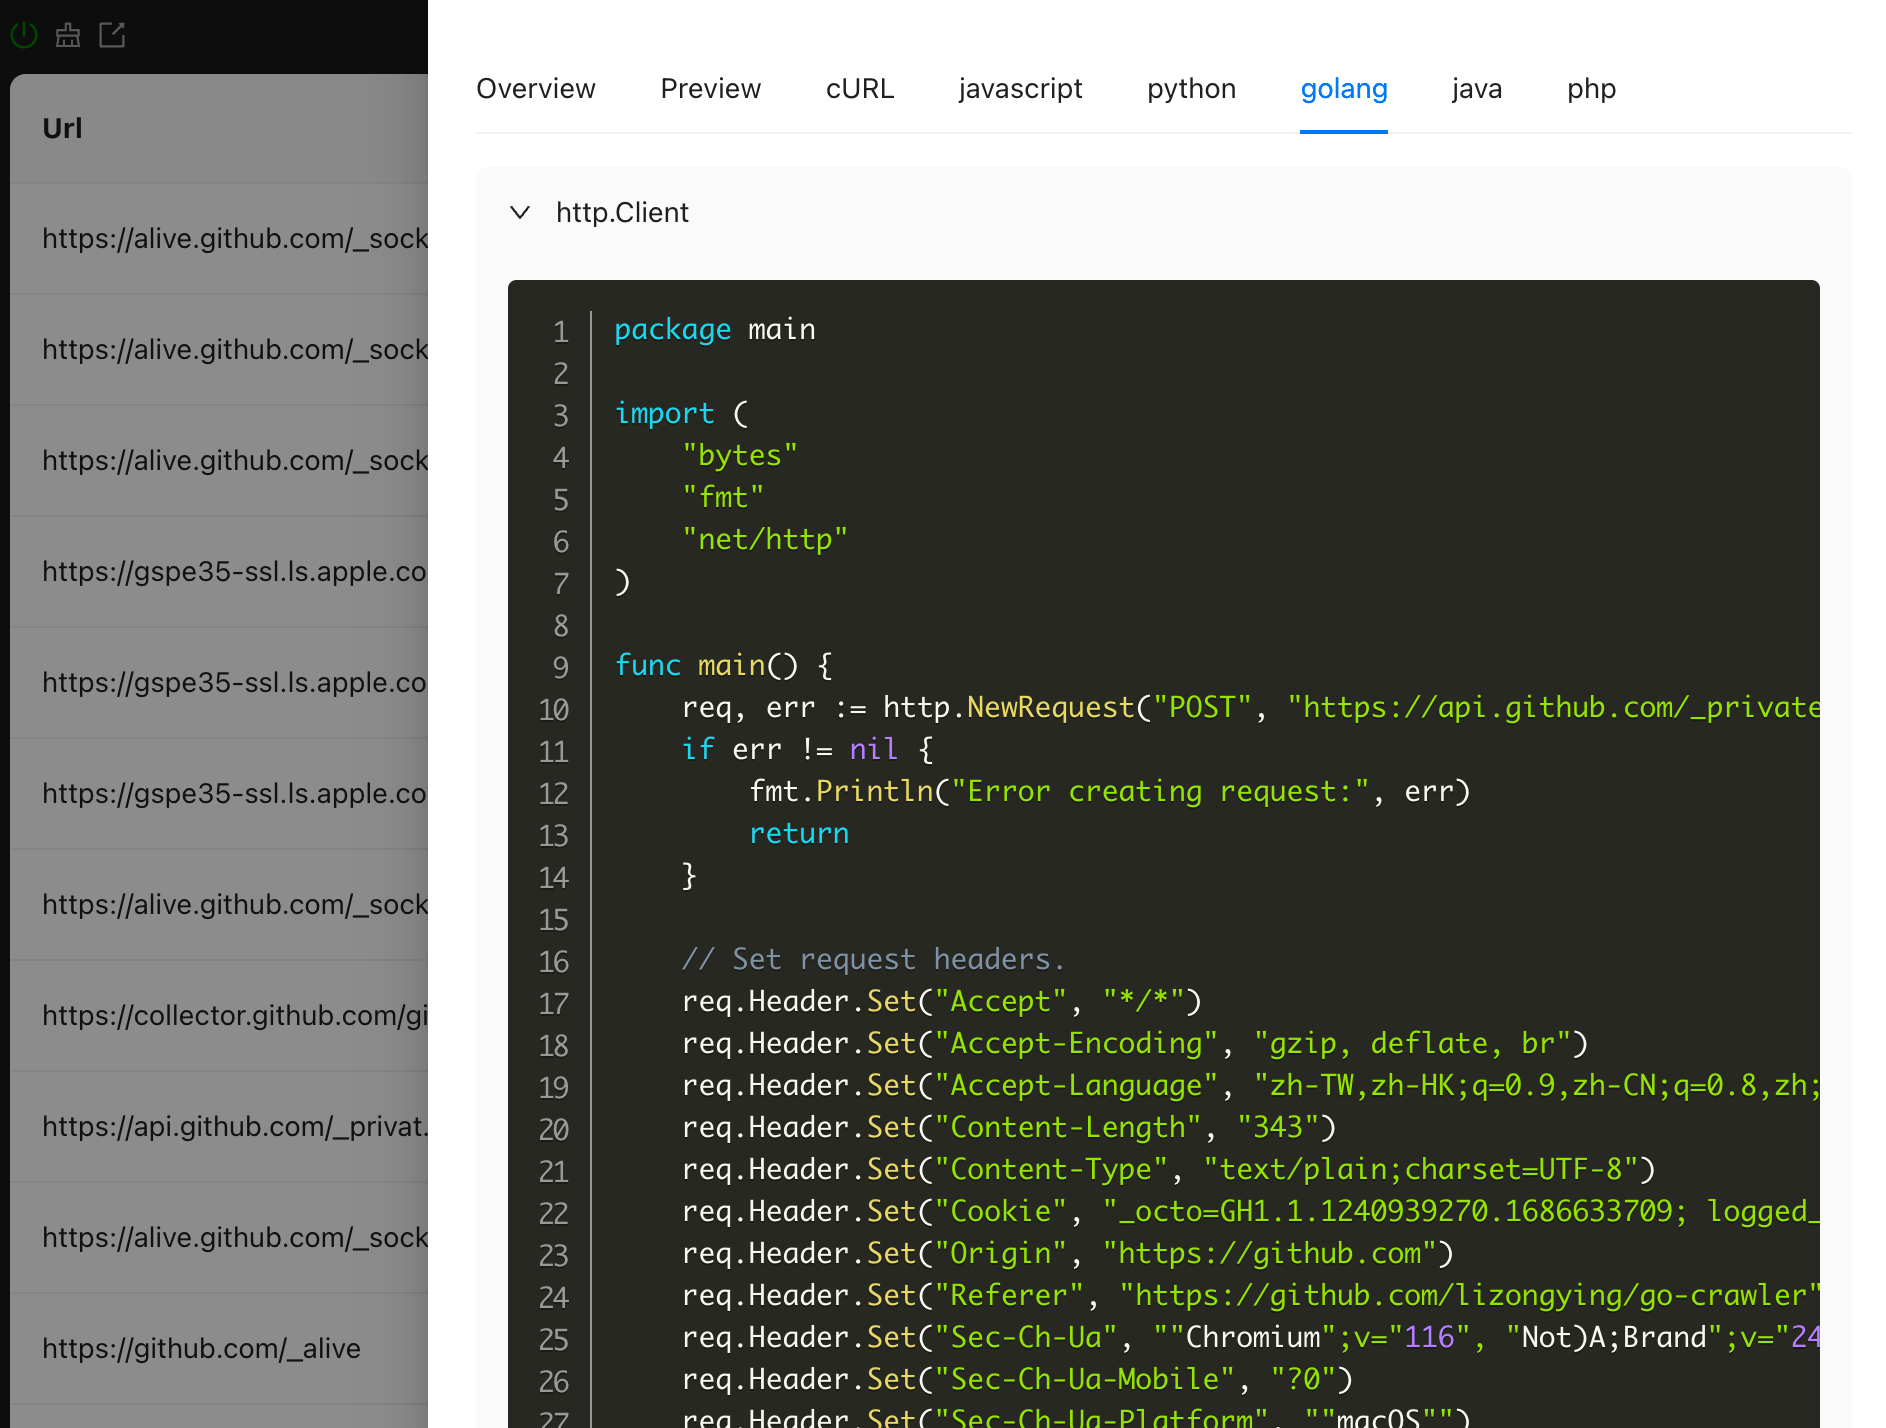This screenshot has height=1428, width=1886.
Task: Click the Sec-Ch-Ua-Mobile header line
Action: [x=1017, y=1380]
